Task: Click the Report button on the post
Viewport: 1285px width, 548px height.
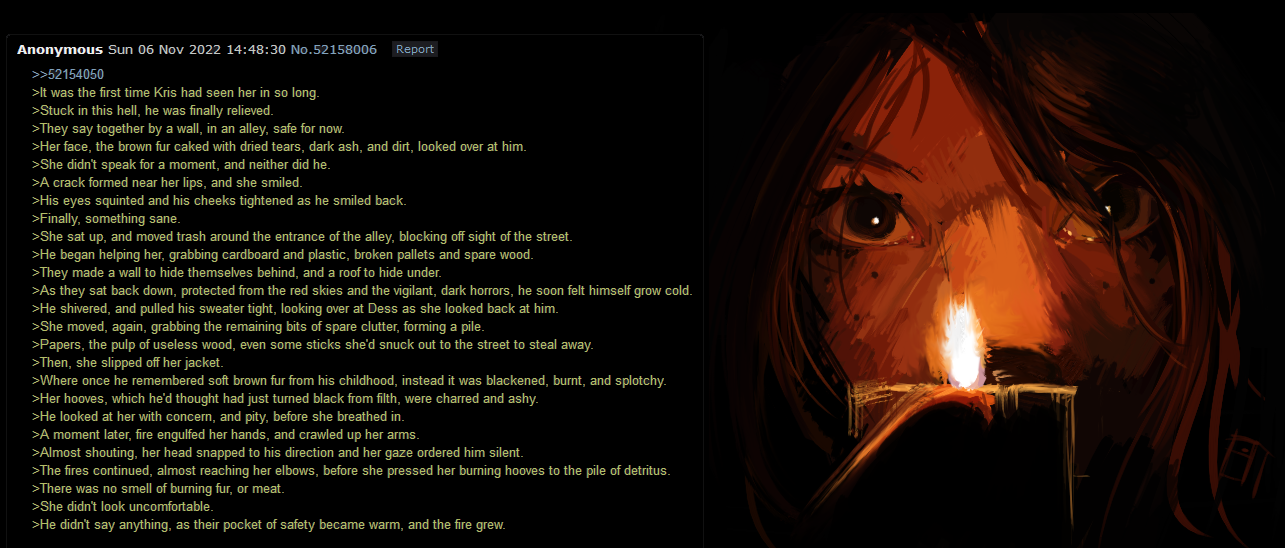Action: [x=414, y=49]
